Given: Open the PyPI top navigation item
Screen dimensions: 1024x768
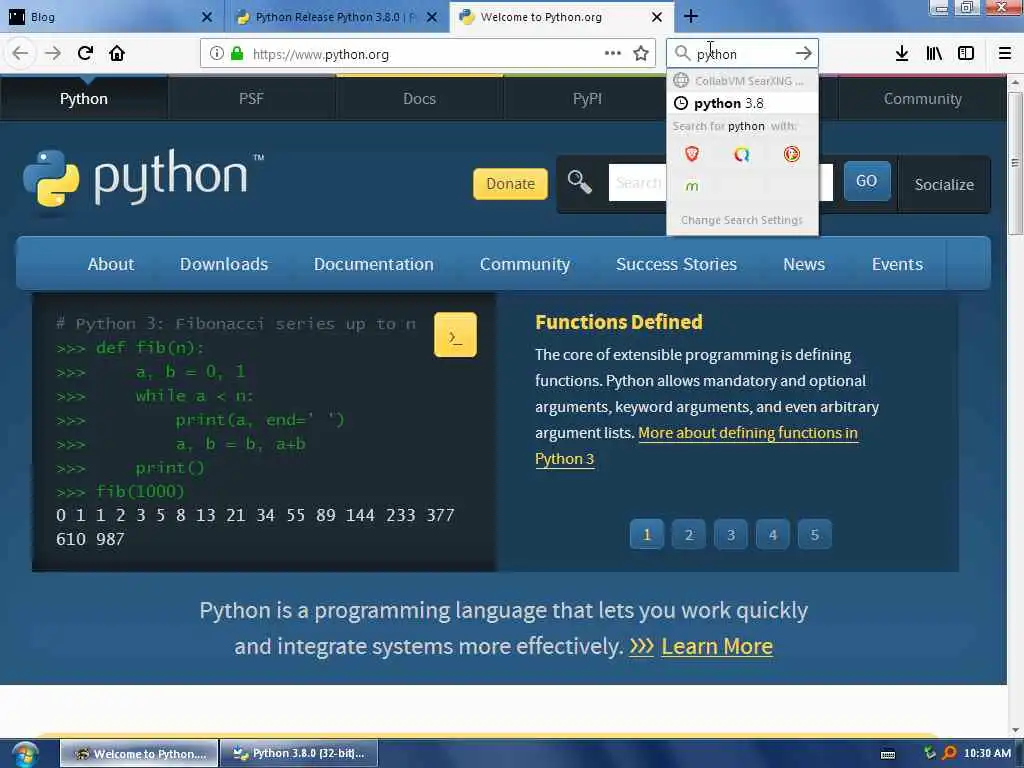Looking at the screenshot, I should click(x=587, y=99).
